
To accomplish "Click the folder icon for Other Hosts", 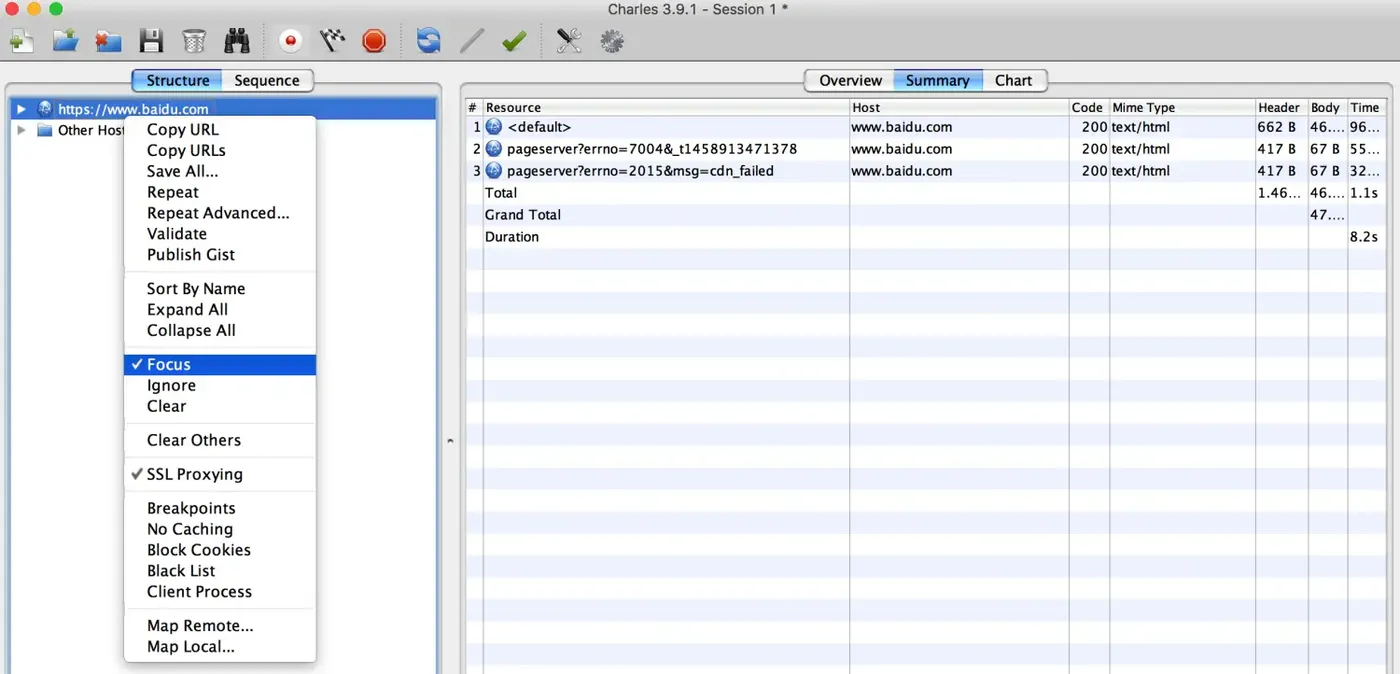I will click(x=45, y=130).
